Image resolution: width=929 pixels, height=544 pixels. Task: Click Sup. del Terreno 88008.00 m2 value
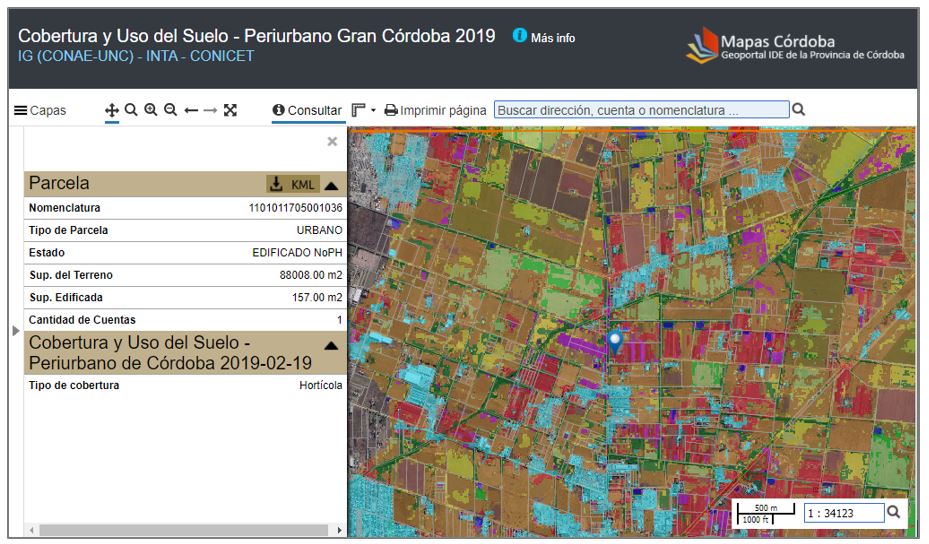coord(311,275)
